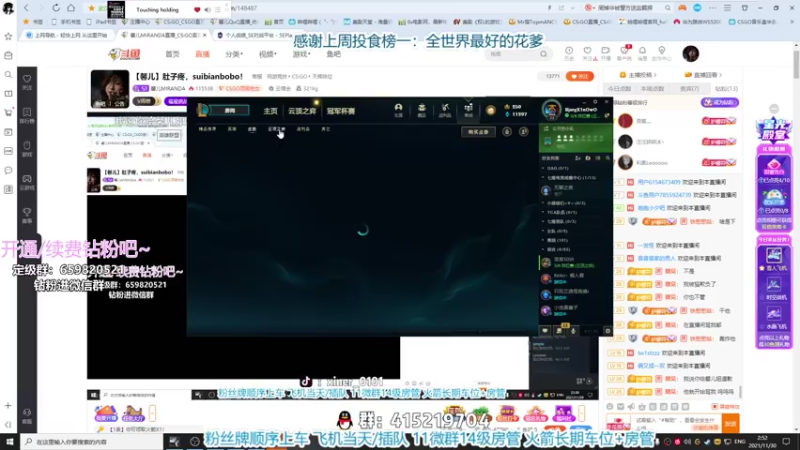This screenshot has width=800, height=450.
Task: Open League summoner profile avatar
Action: [551, 110]
